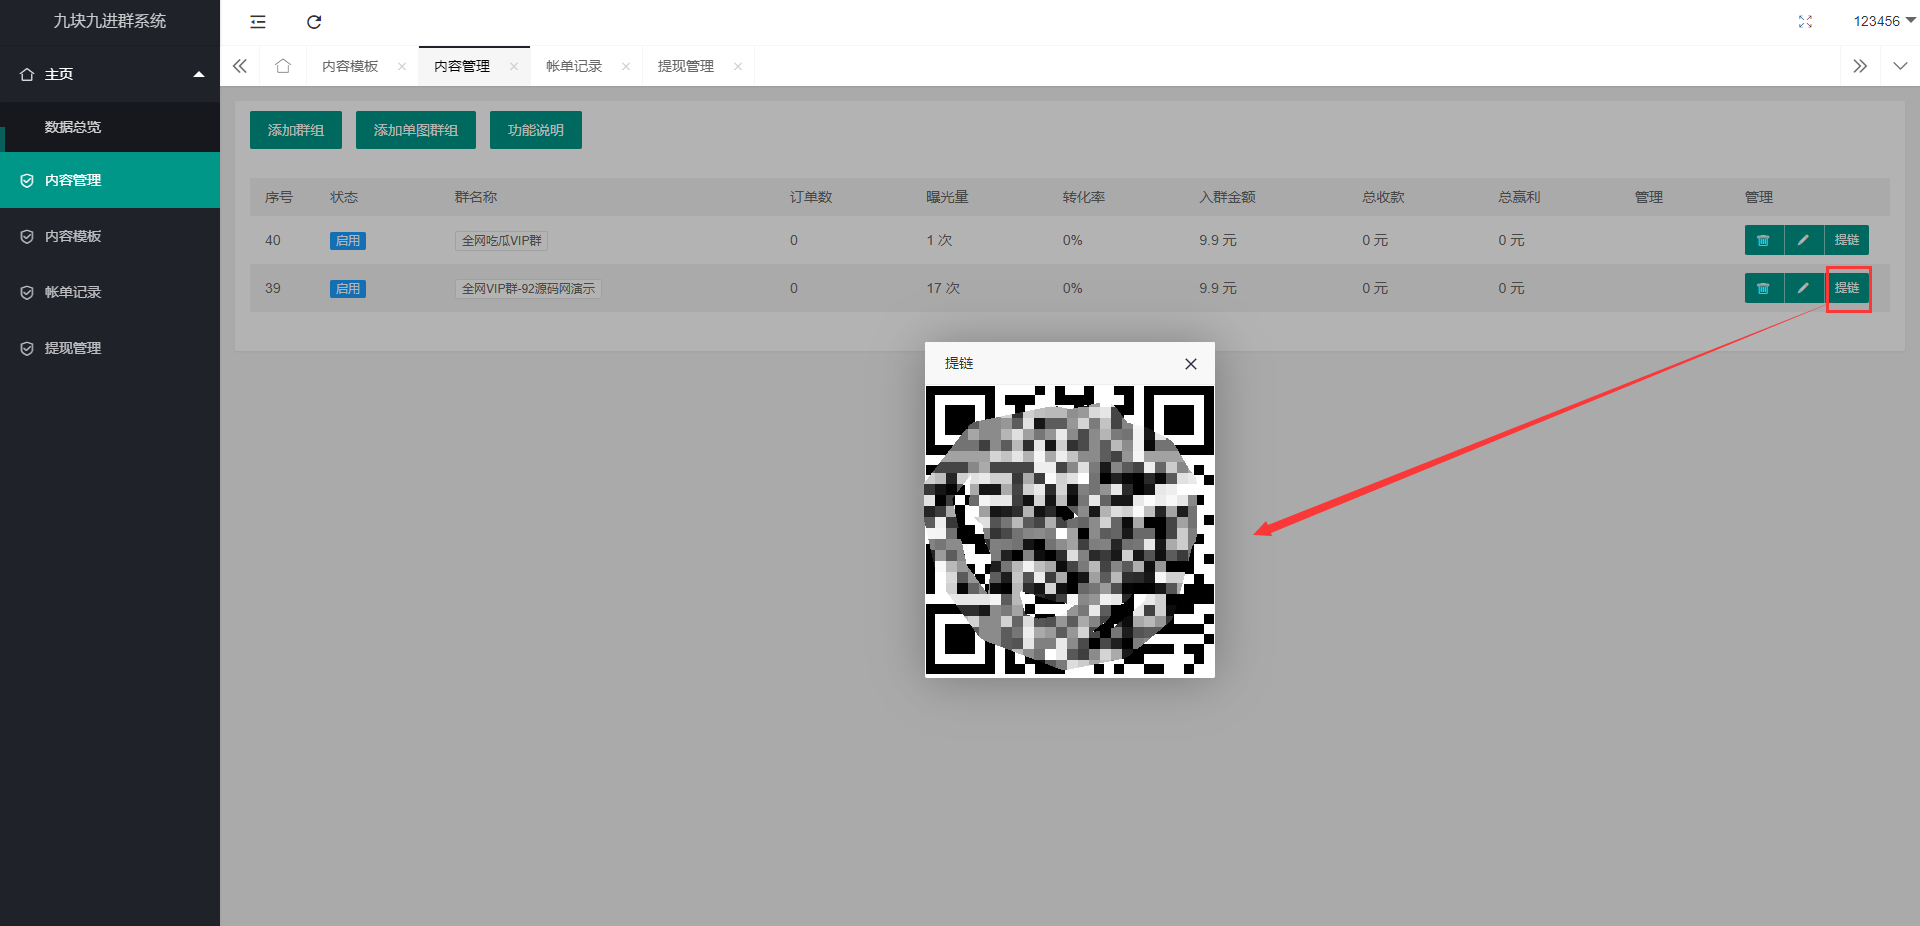Click the 功能说明 button

coord(536,130)
